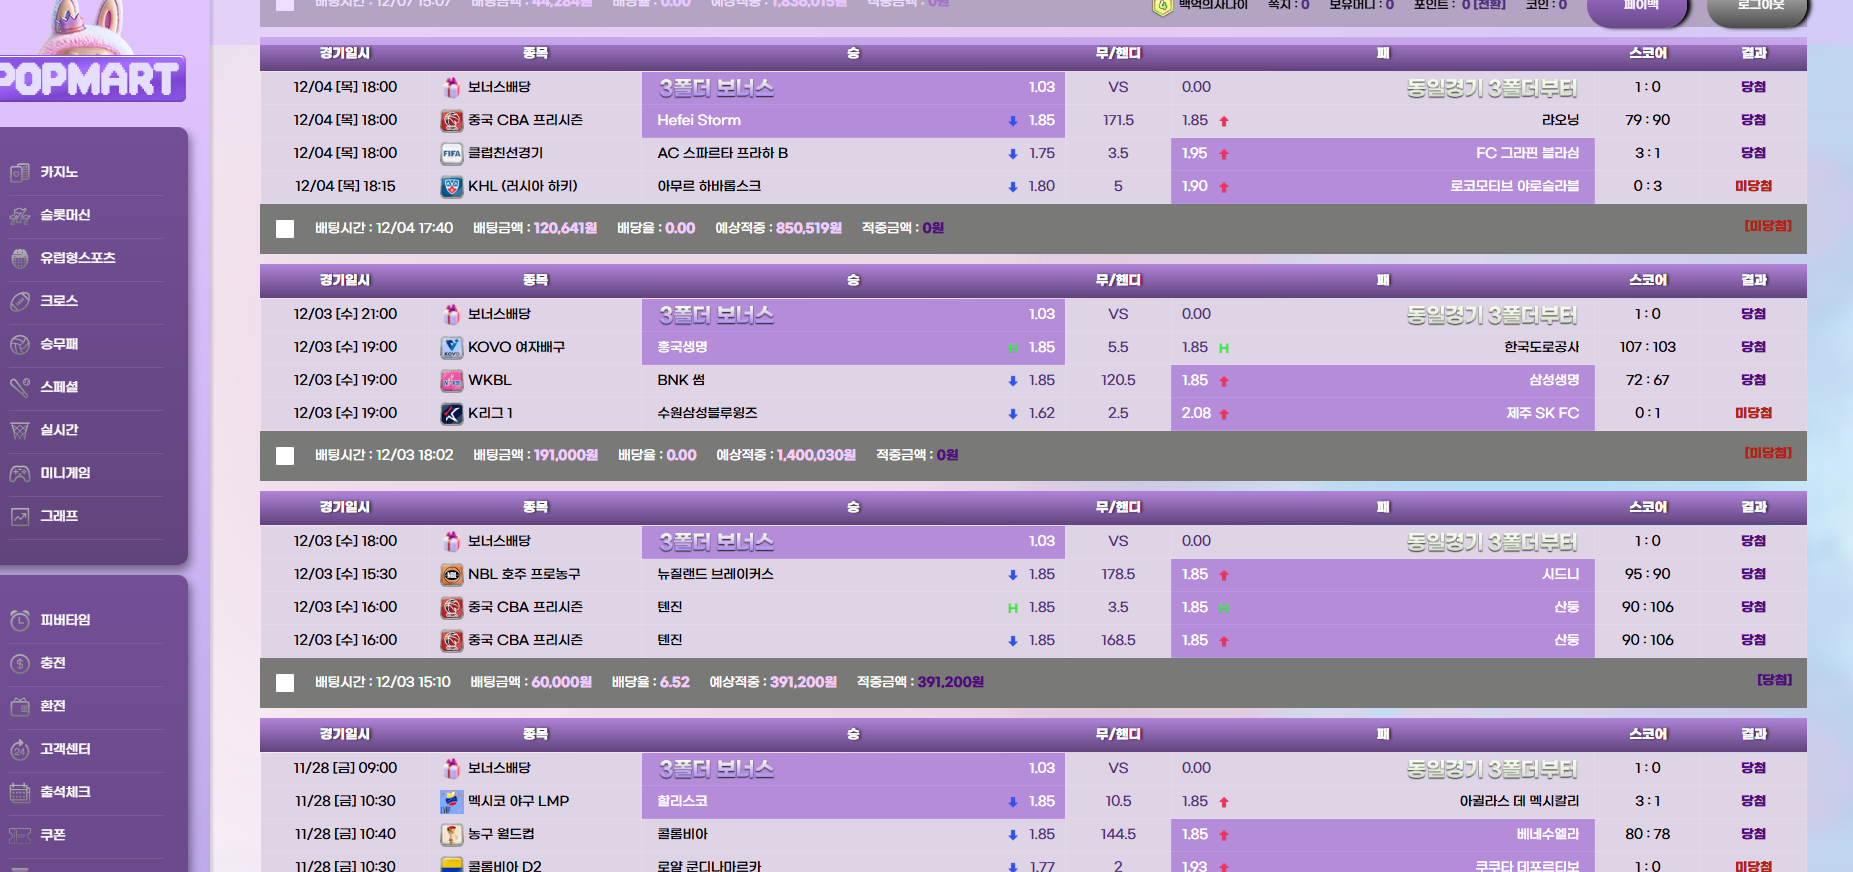Open the 크로스 football icon
Viewport: 1853px width, 872px height.
pos(20,301)
